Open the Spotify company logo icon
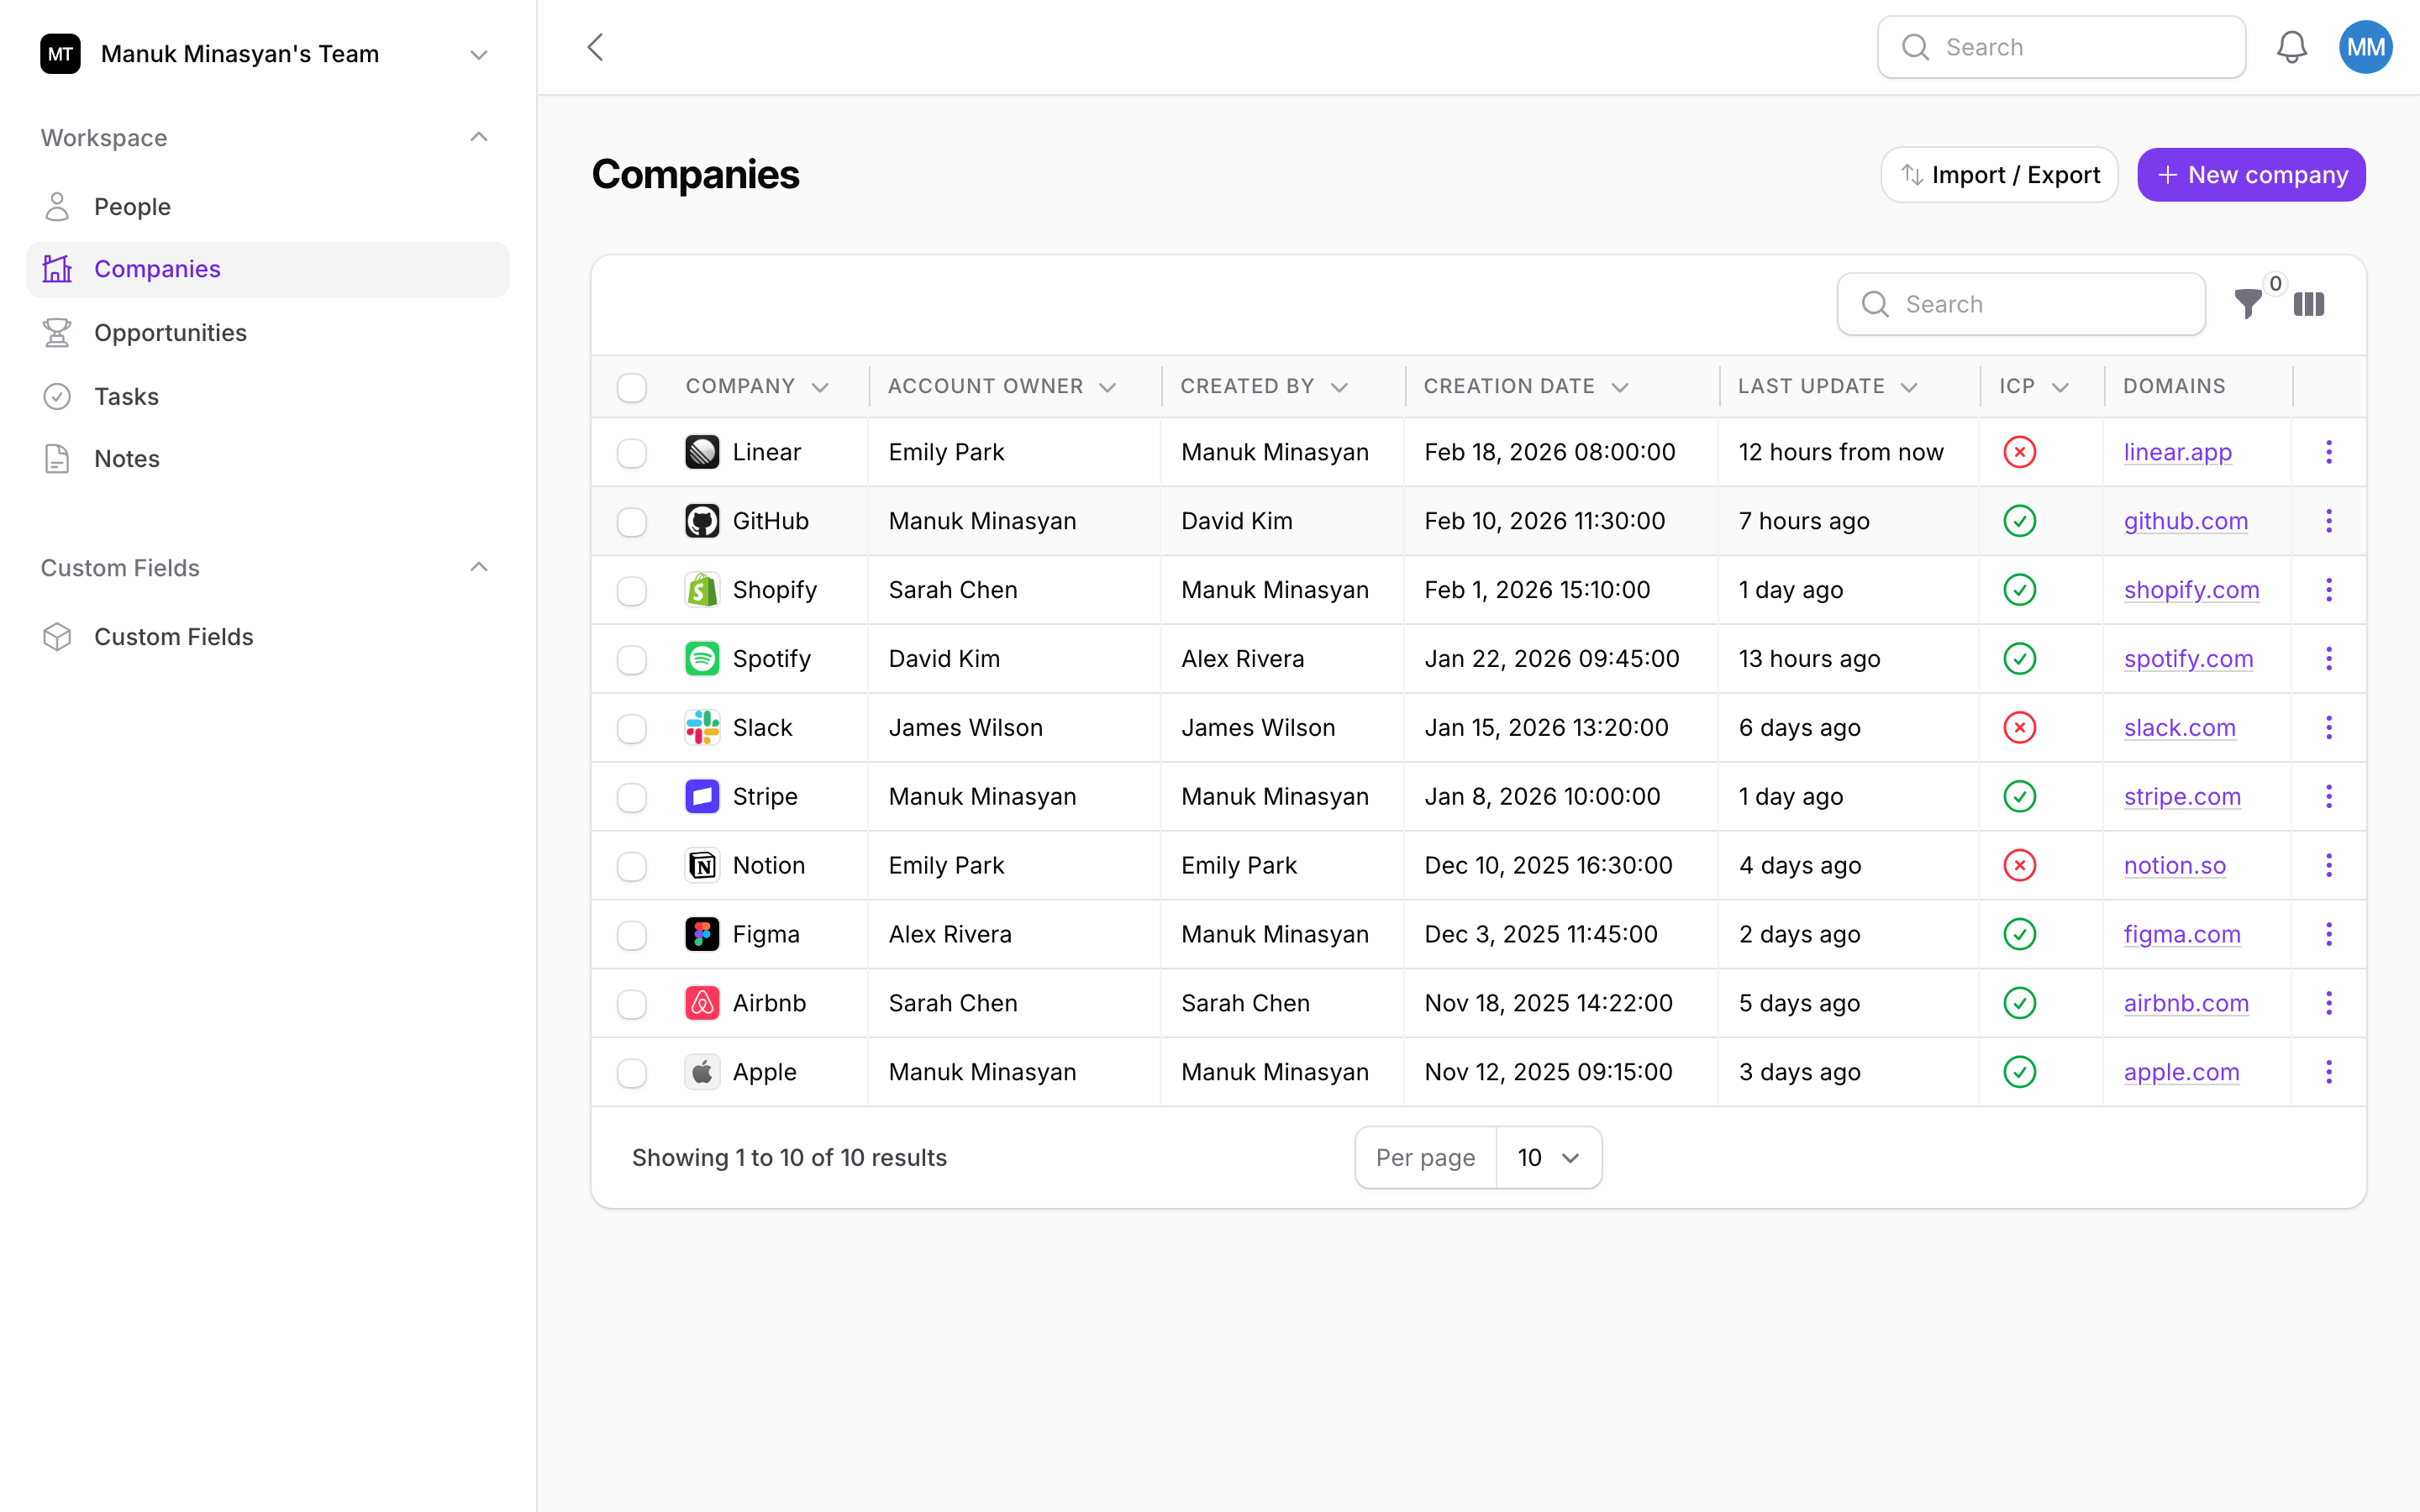The width and height of the screenshot is (2420, 1512). pyautogui.click(x=702, y=658)
